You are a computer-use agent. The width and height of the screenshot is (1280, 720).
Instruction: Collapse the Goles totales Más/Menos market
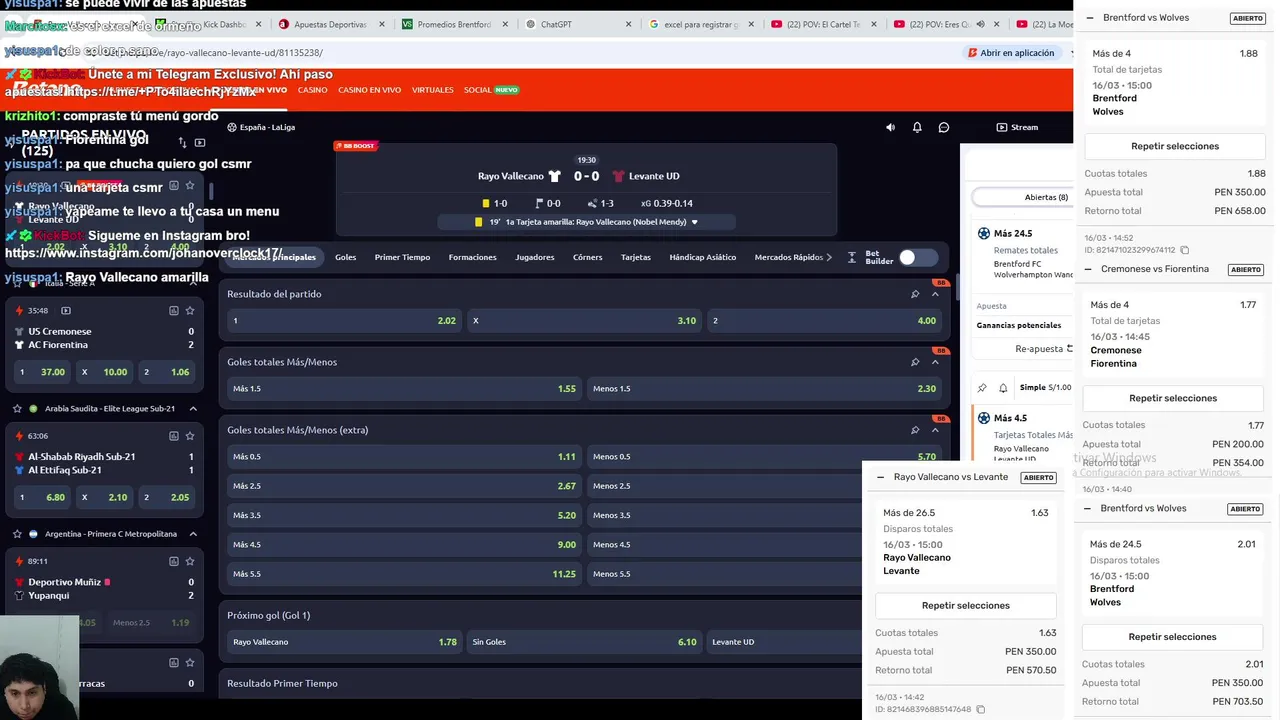pyautogui.click(x=935, y=362)
